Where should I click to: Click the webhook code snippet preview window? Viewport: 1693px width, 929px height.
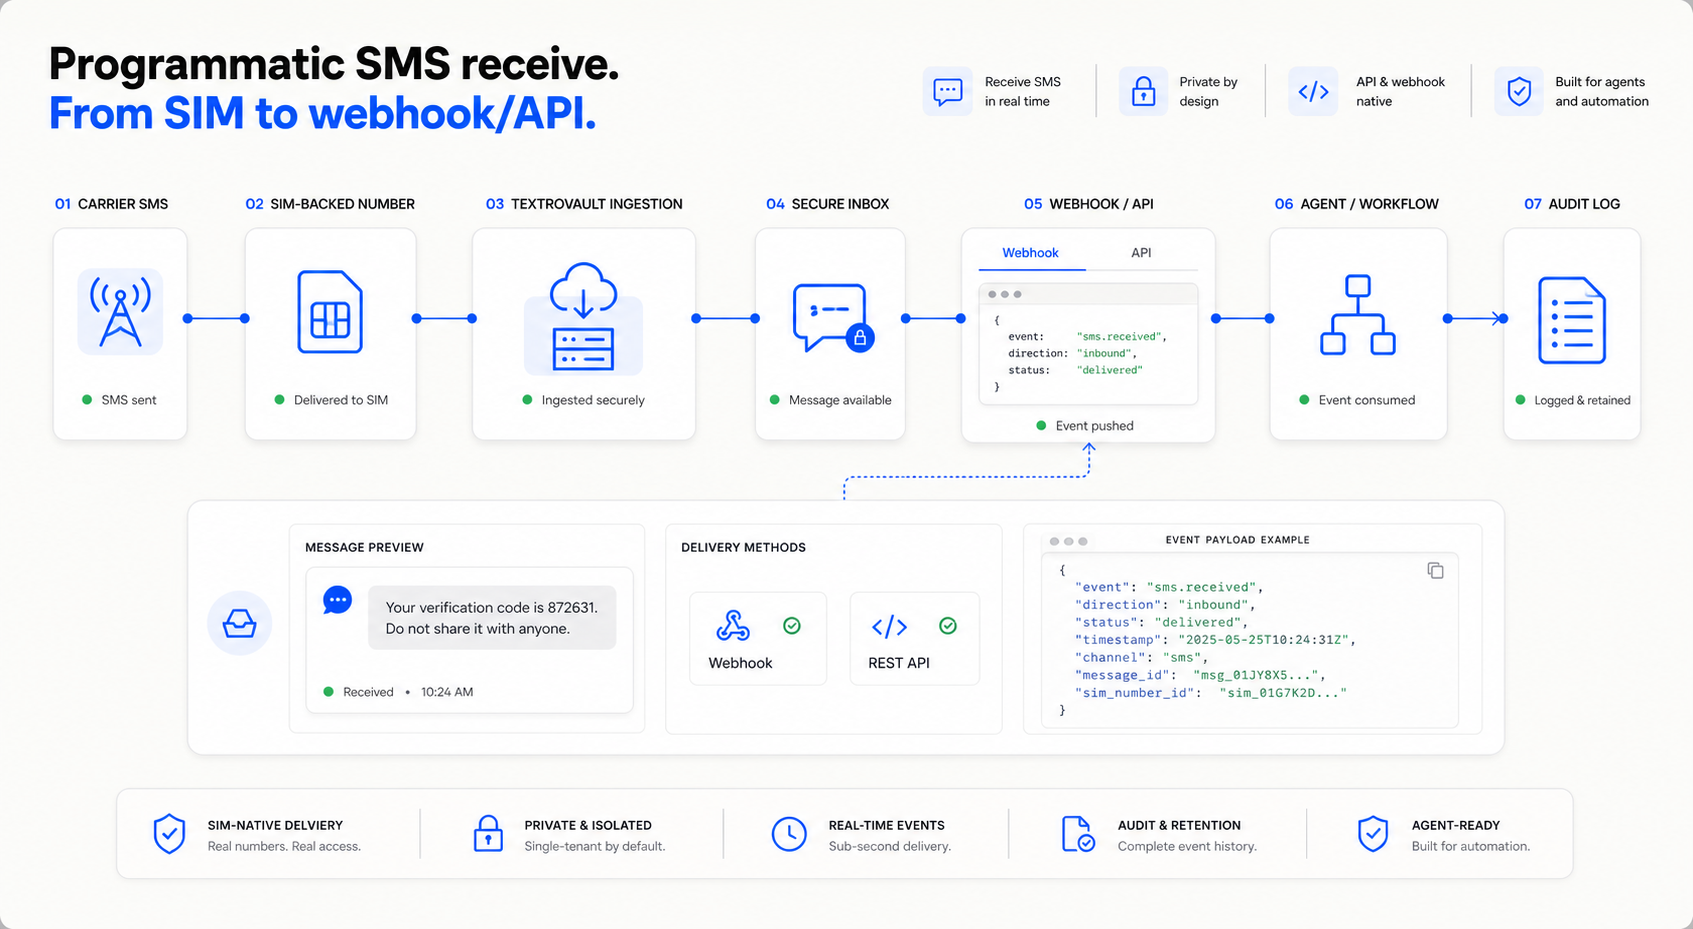[x=1088, y=344]
